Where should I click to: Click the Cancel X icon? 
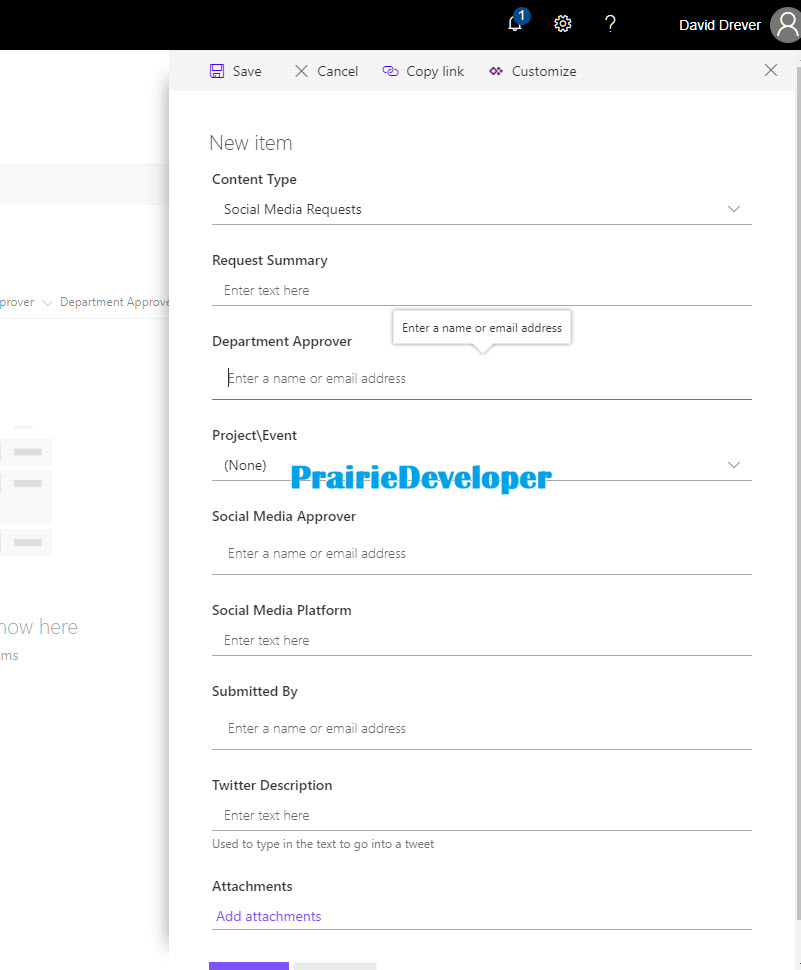(x=301, y=71)
